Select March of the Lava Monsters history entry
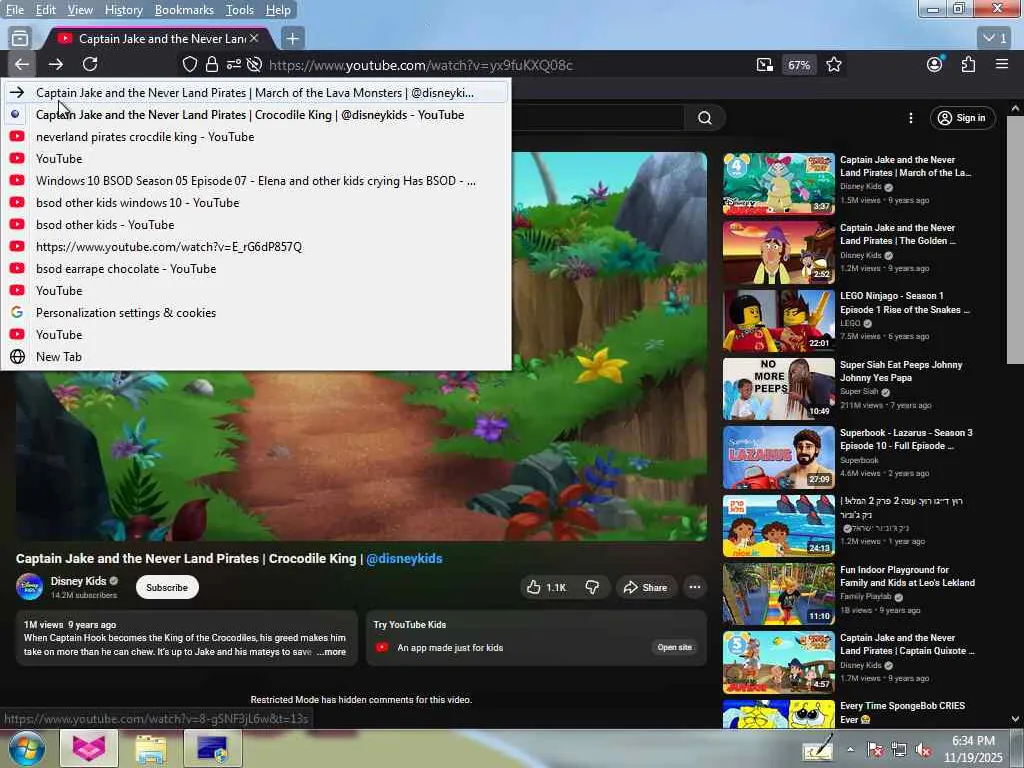This screenshot has height=768, width=1024. pyautogui.click(x=256, y=93)
